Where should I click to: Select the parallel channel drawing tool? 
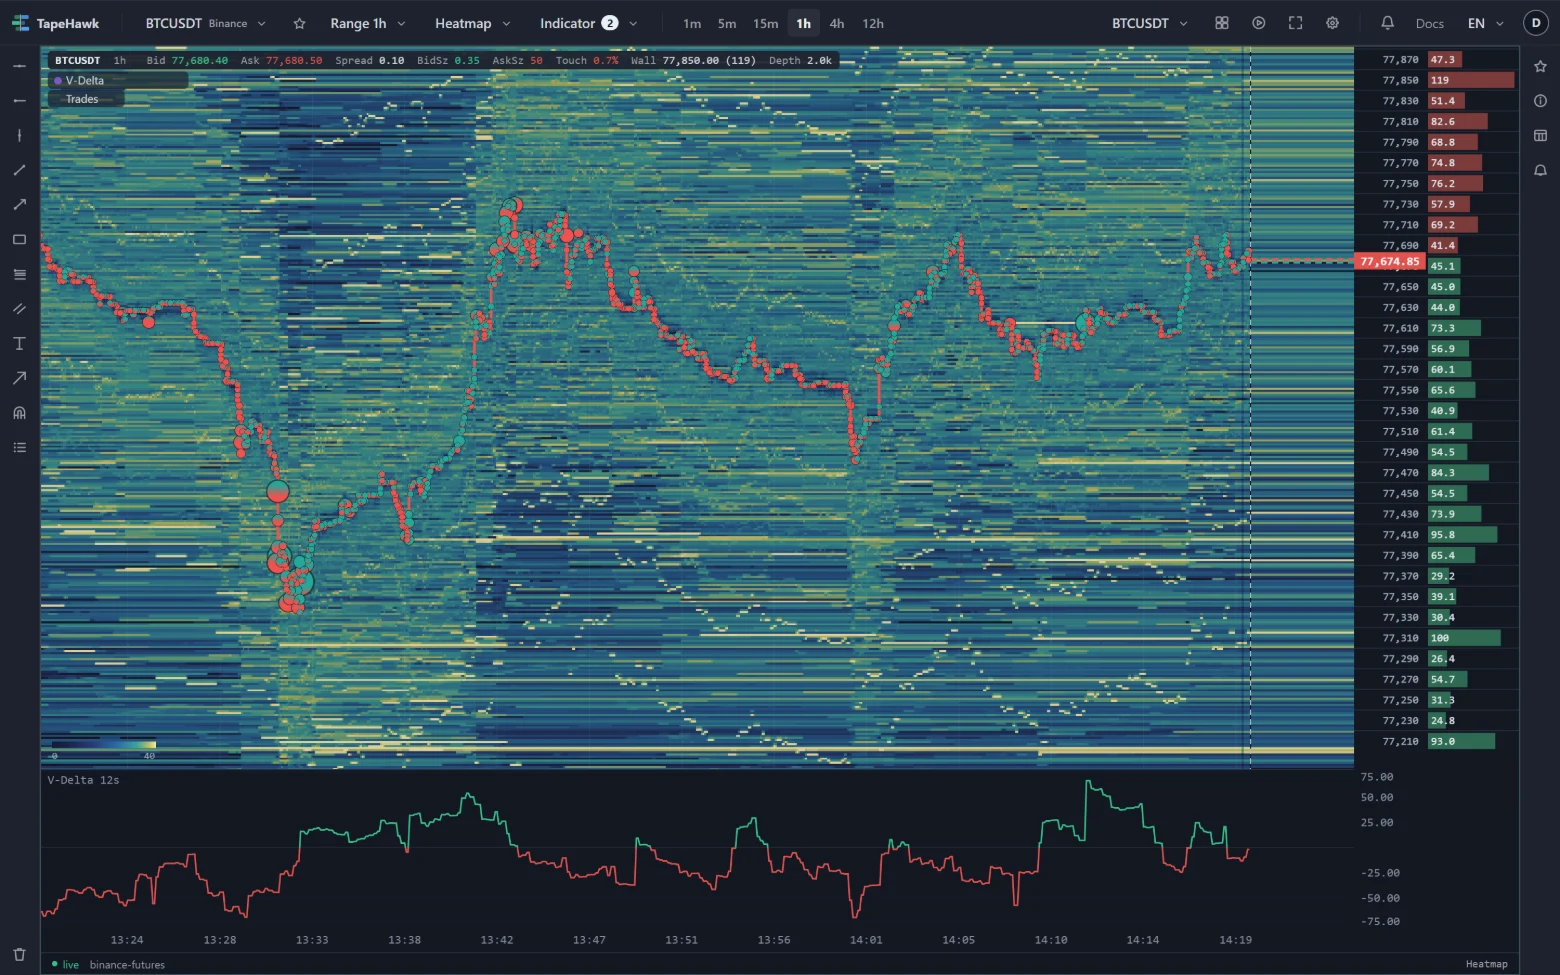point(19,309)
